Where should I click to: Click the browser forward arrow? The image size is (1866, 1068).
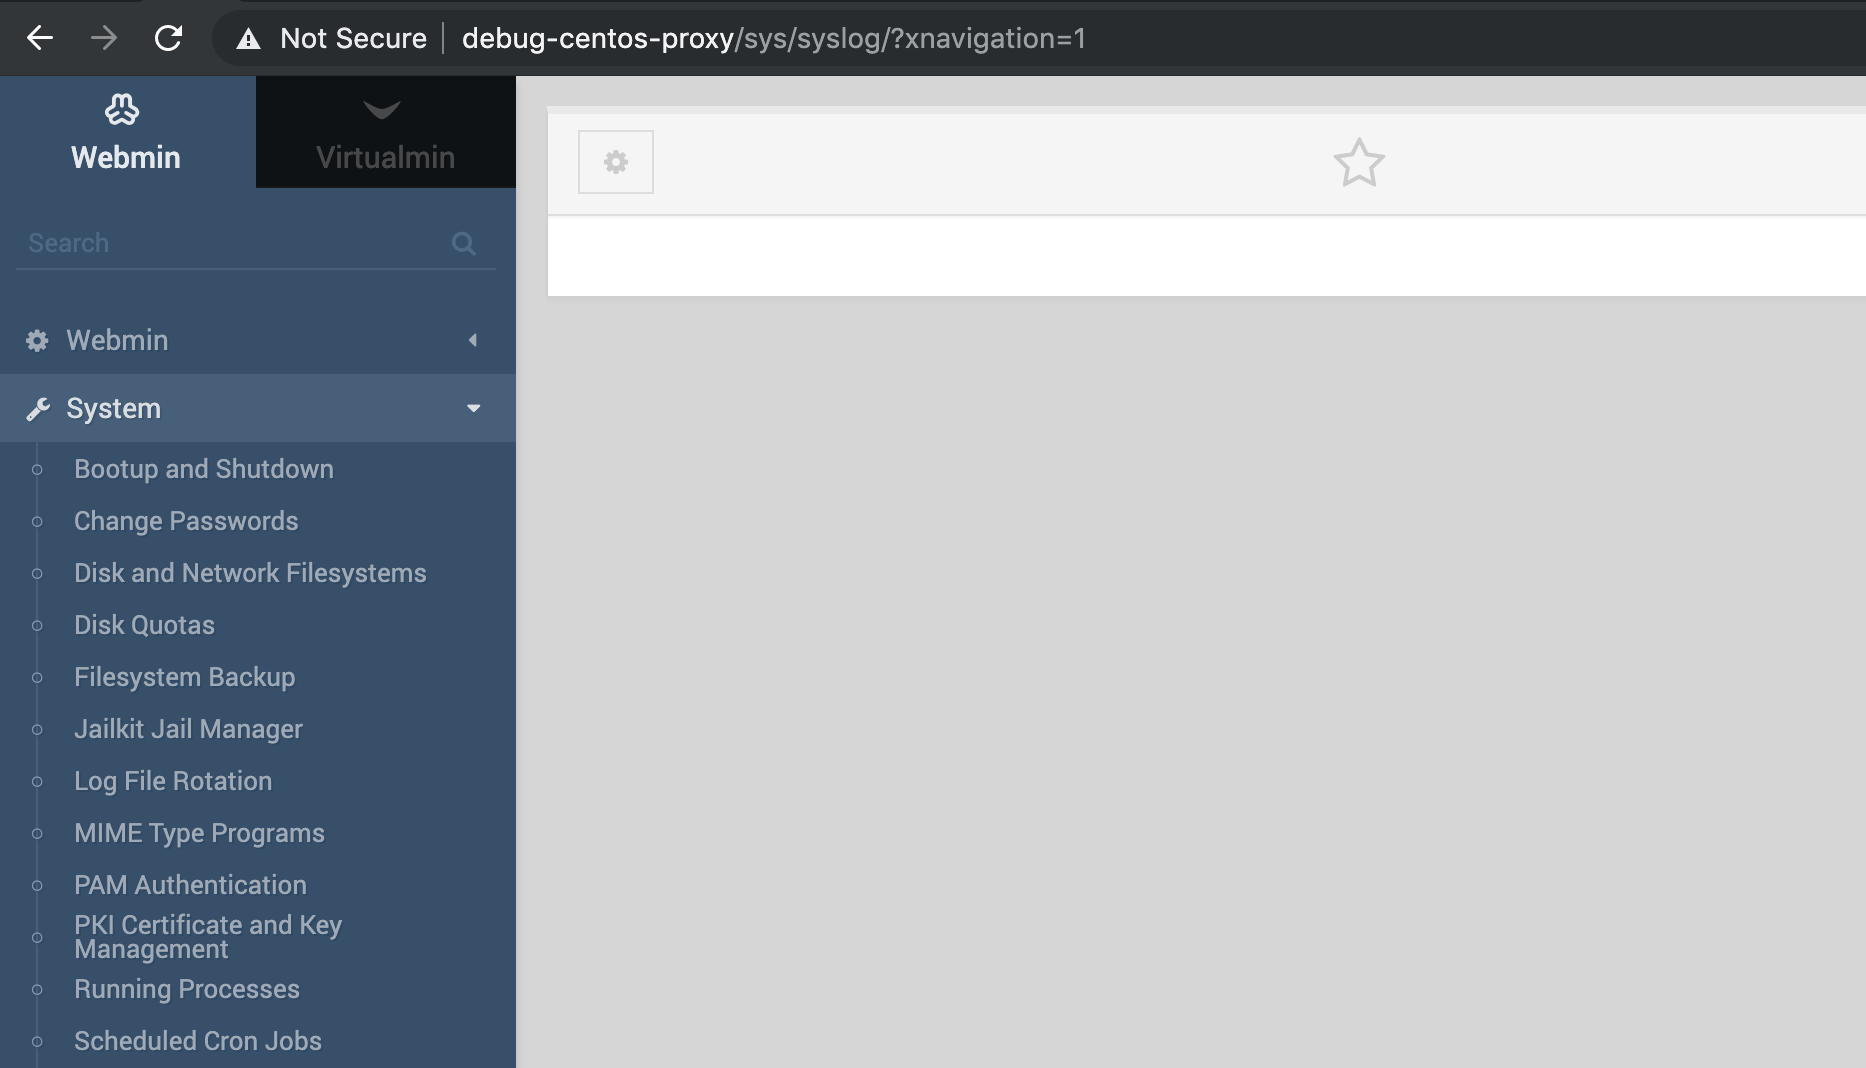(x=104, y=38)
